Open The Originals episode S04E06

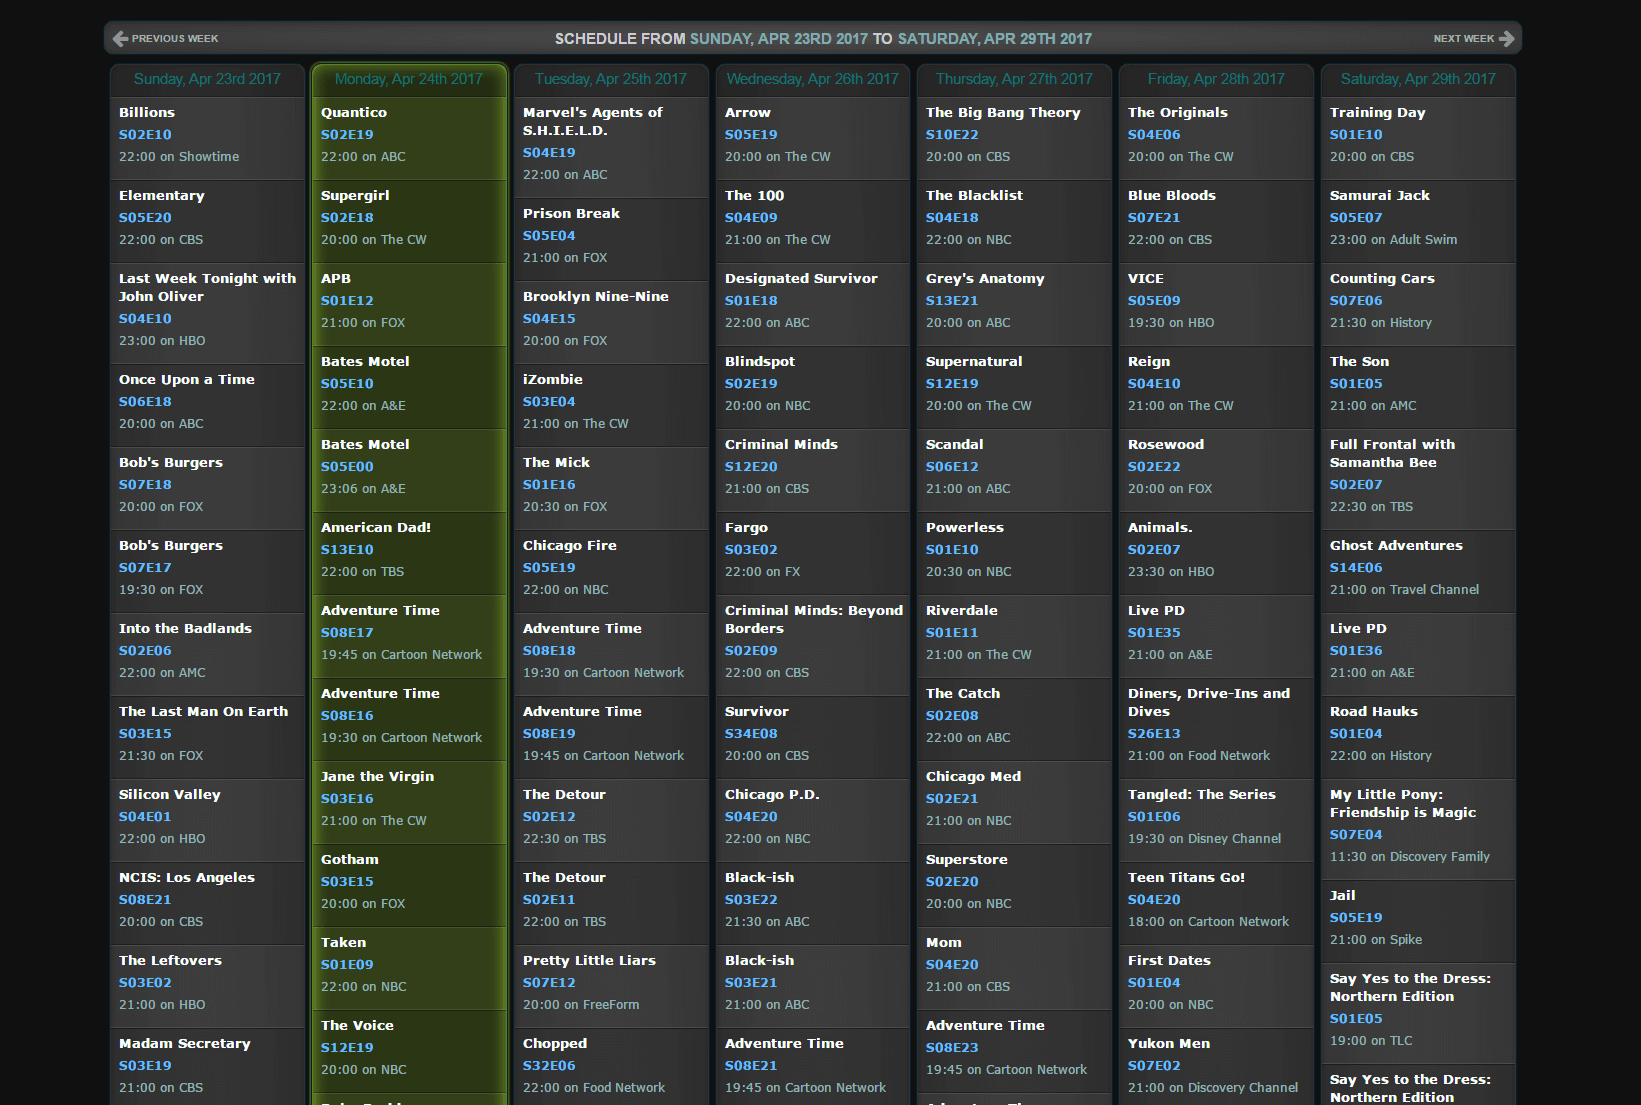point(1154,135)
